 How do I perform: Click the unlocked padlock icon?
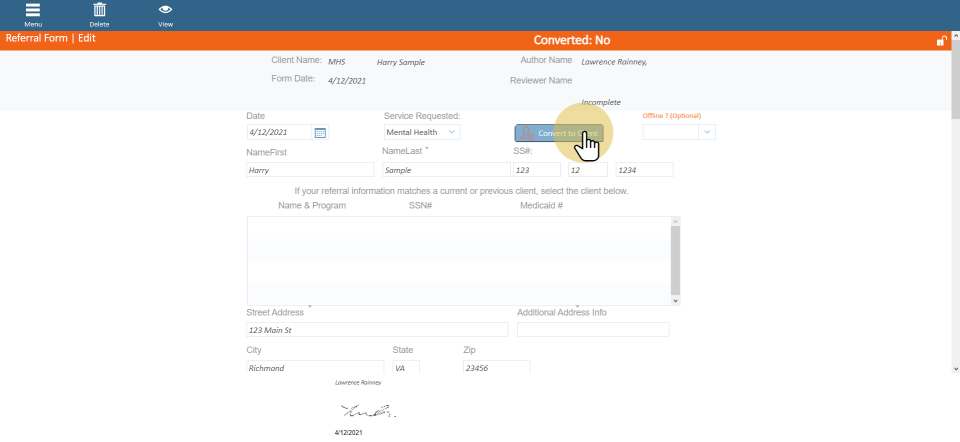pos(941,41)
